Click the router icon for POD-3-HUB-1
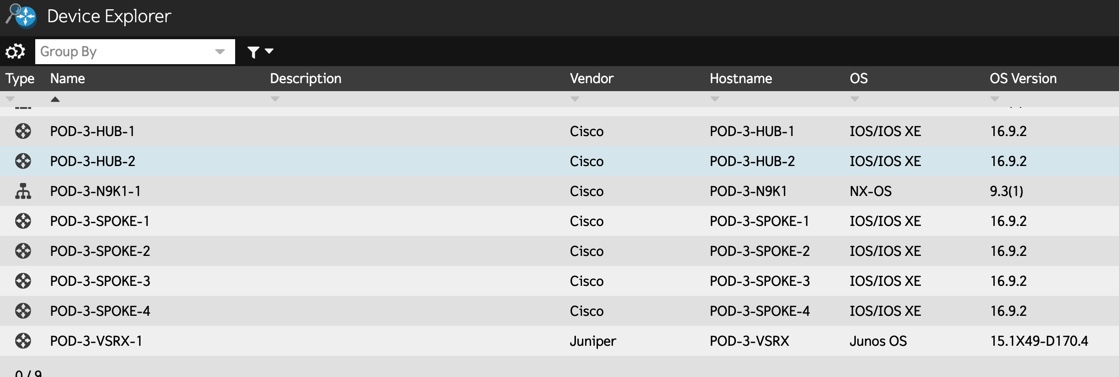 [23, 131]
